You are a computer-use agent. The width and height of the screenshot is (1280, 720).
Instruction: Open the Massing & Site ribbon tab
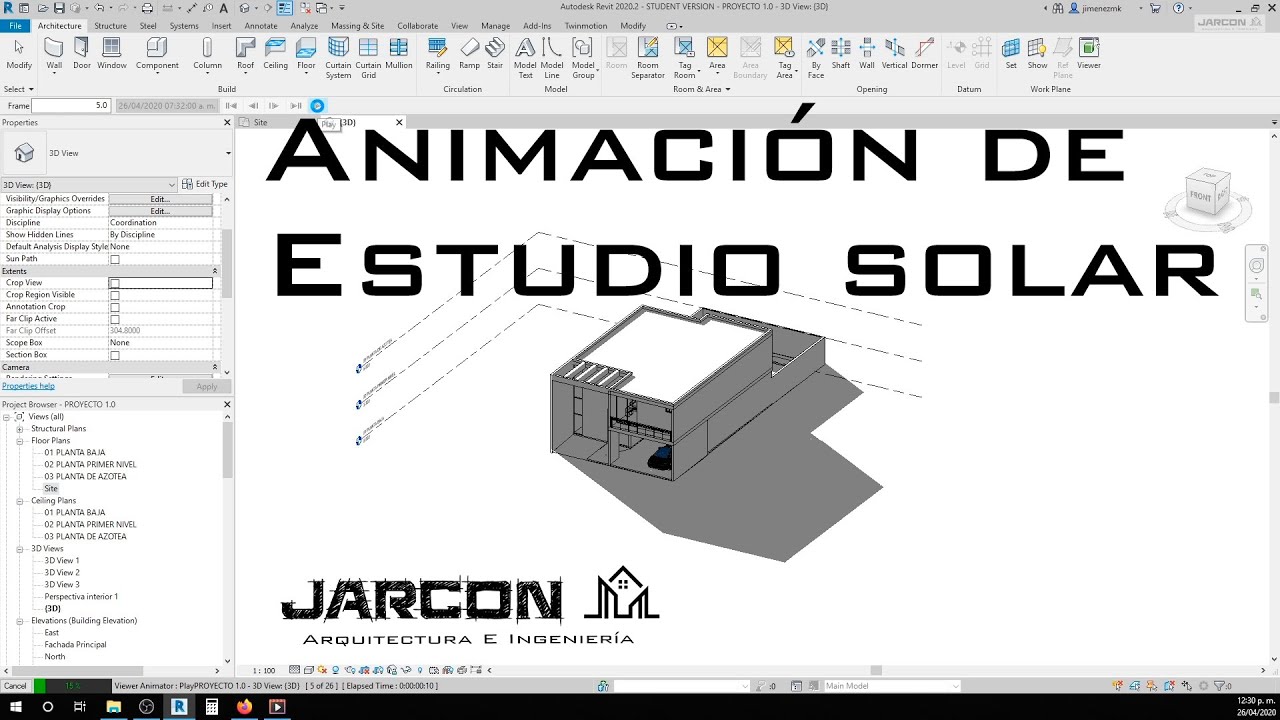357,26
